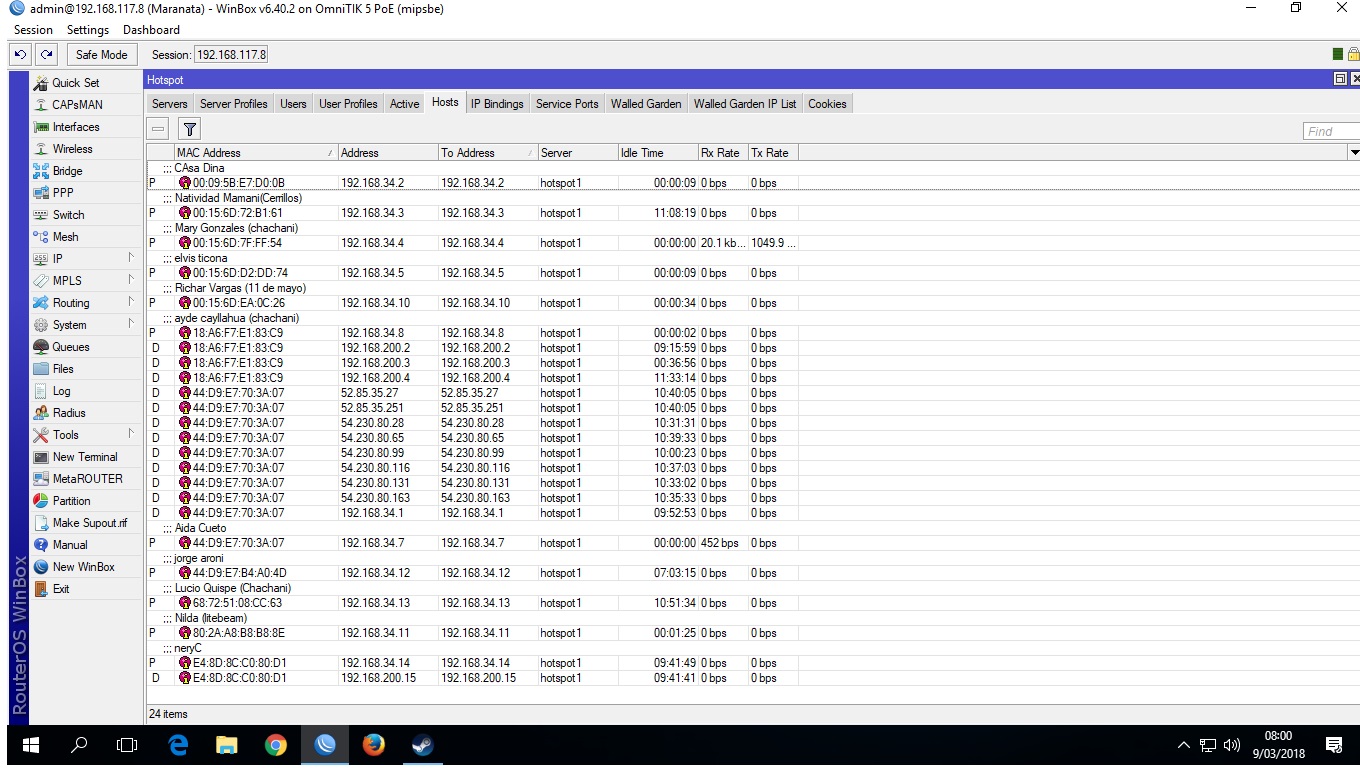Screen dimensions: 1360x768
Task: Sort by MAC Address column header
Action: [x=255, y=153]
